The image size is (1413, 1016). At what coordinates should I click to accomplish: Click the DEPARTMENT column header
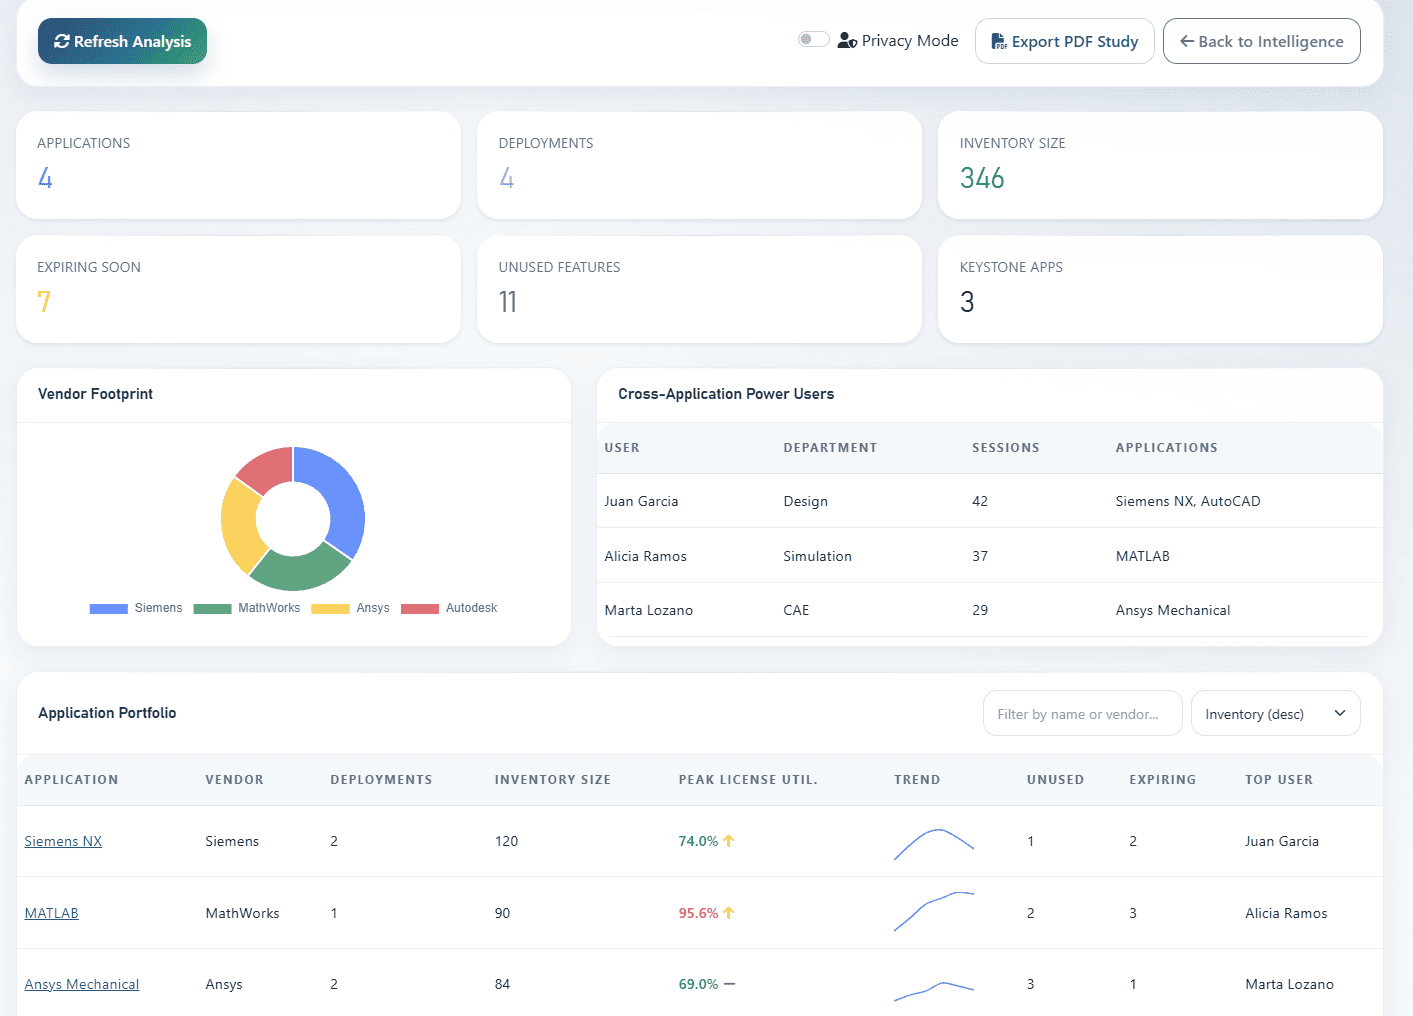coord(830,448)
